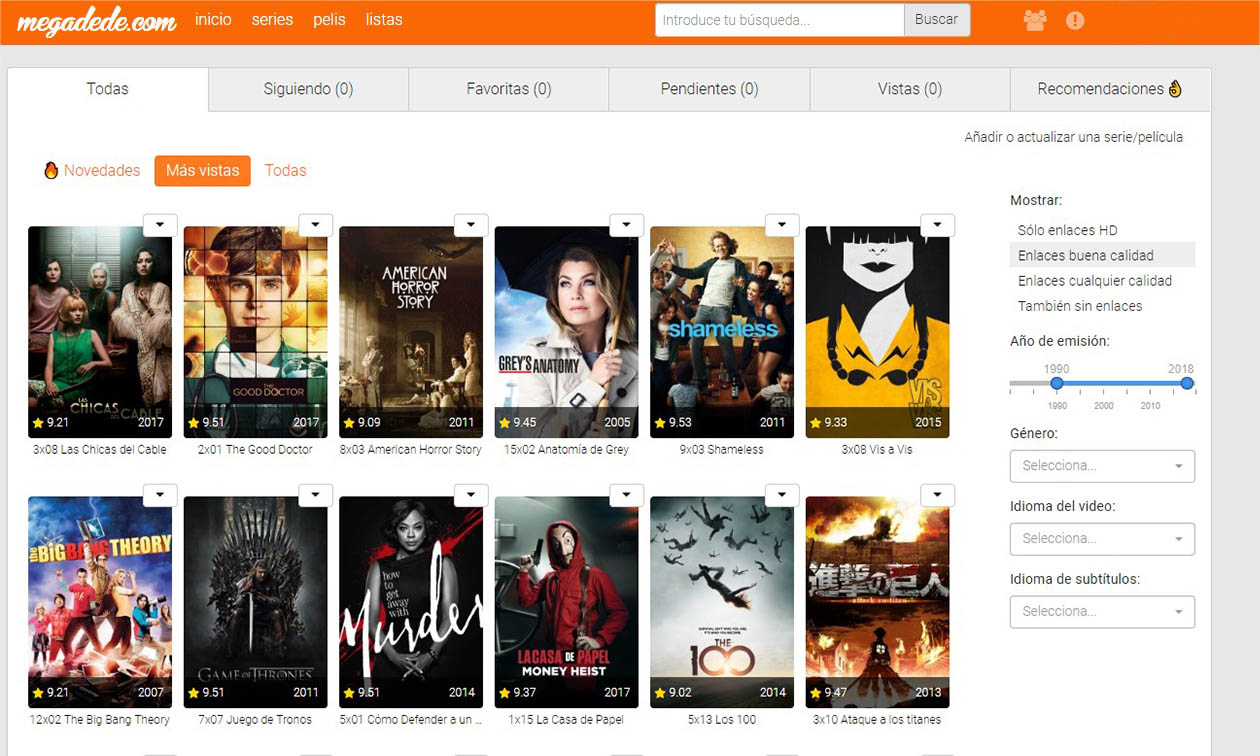Open the dropdown arrow on Game of Thrones poster
The width and height of the screenshot is (1260, 756).
[315, 495]
